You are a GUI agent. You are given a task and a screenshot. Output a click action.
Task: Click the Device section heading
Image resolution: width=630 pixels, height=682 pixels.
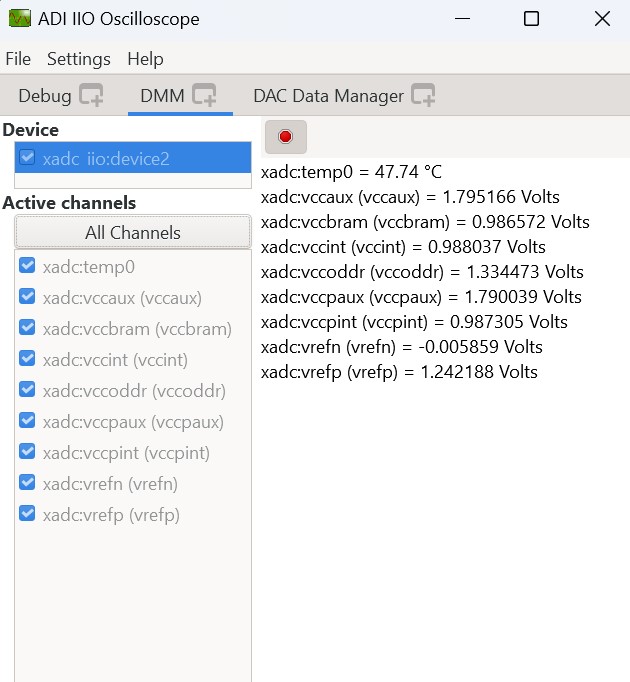30,130
